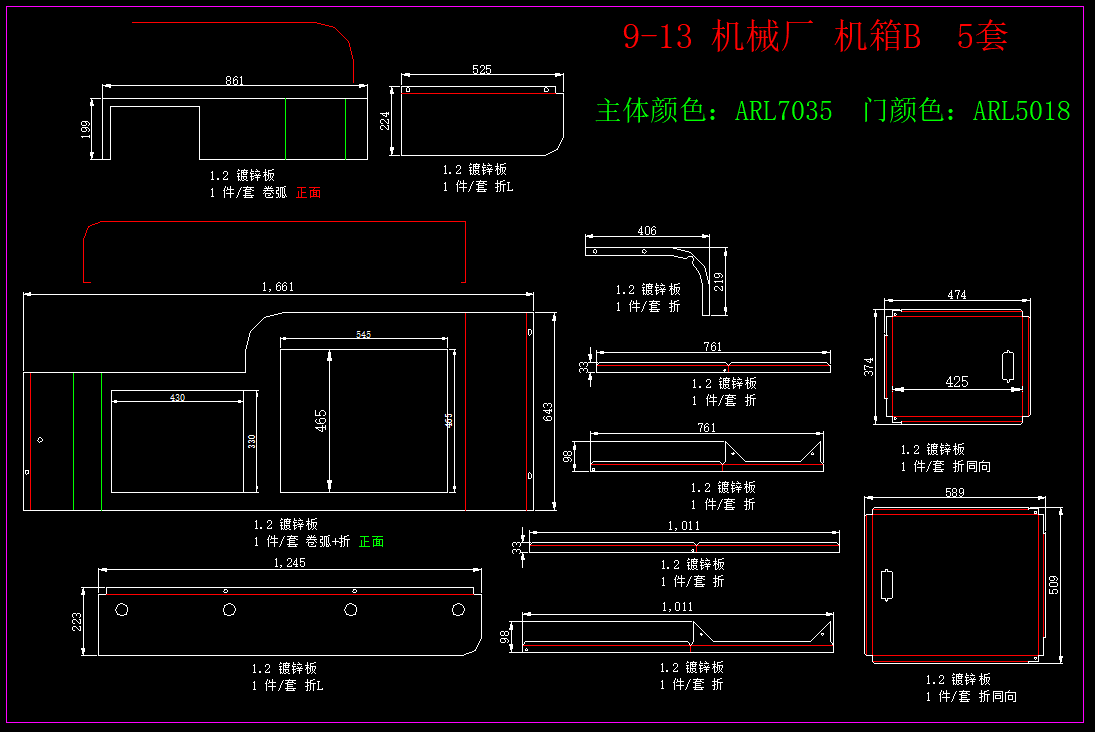Viewport: 1095px width, 732px height.
Task: Select the 525 dimension label
Action: 481,70
